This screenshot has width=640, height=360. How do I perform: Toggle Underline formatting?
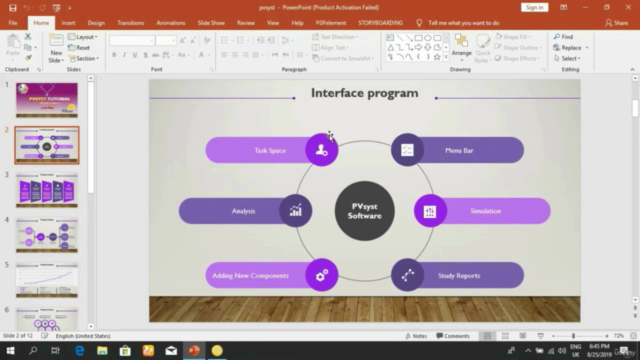(x=135, y=55)
